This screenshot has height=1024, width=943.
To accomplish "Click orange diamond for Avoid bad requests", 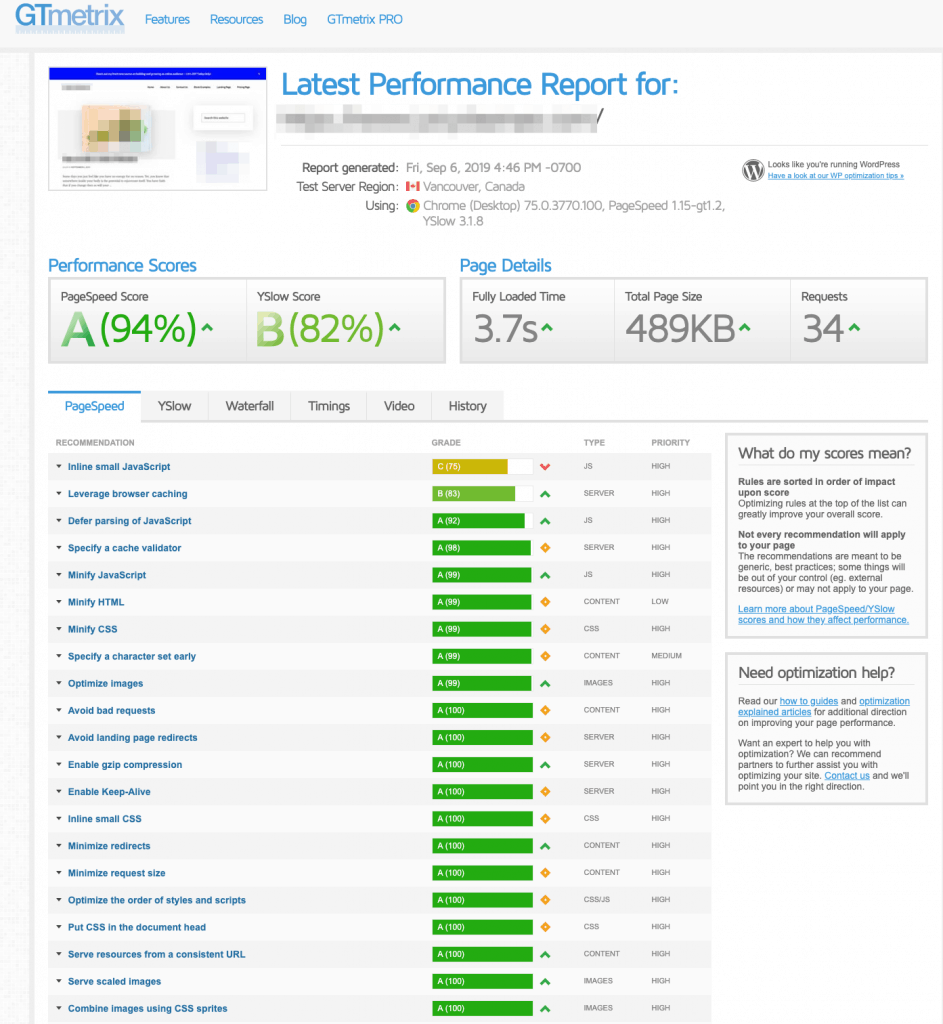I will click(x=545, y=711).
